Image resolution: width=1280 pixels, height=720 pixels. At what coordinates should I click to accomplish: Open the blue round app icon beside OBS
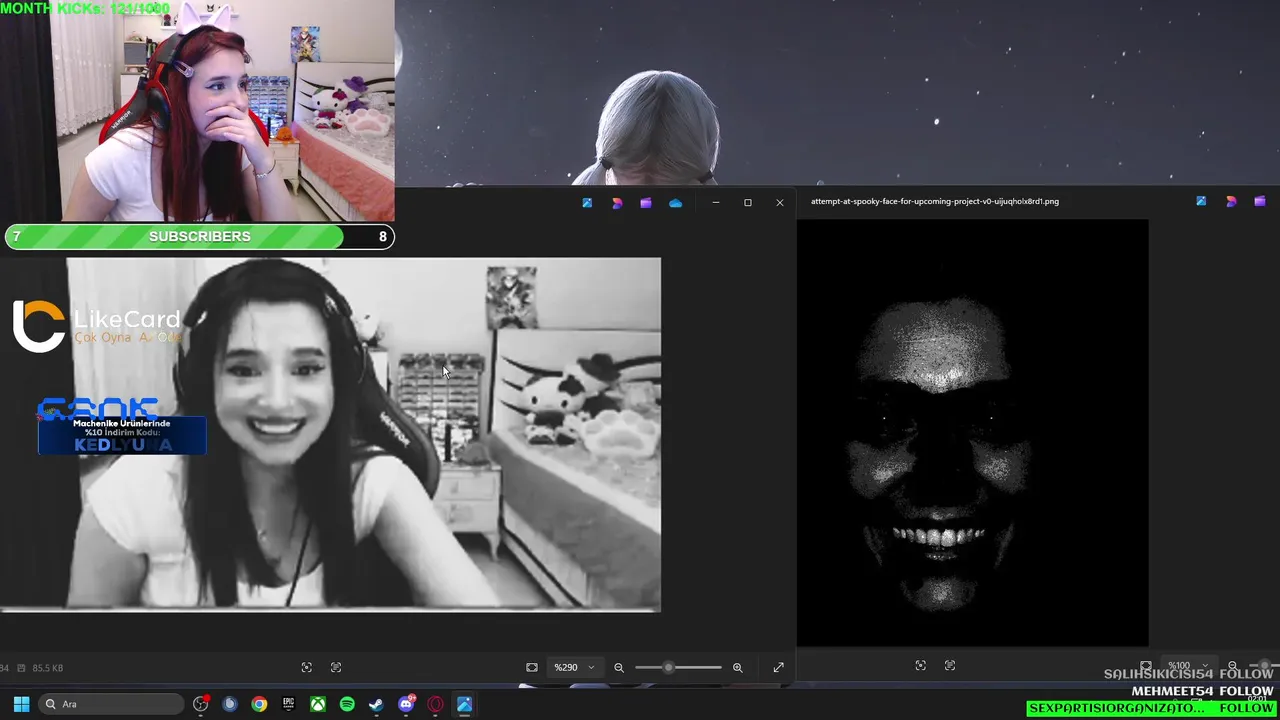point(230,704)
